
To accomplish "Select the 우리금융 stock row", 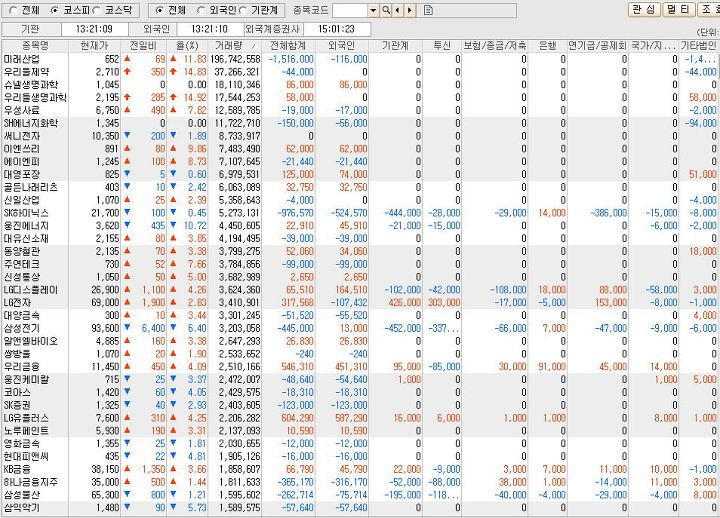I will [x=360, y=367].
